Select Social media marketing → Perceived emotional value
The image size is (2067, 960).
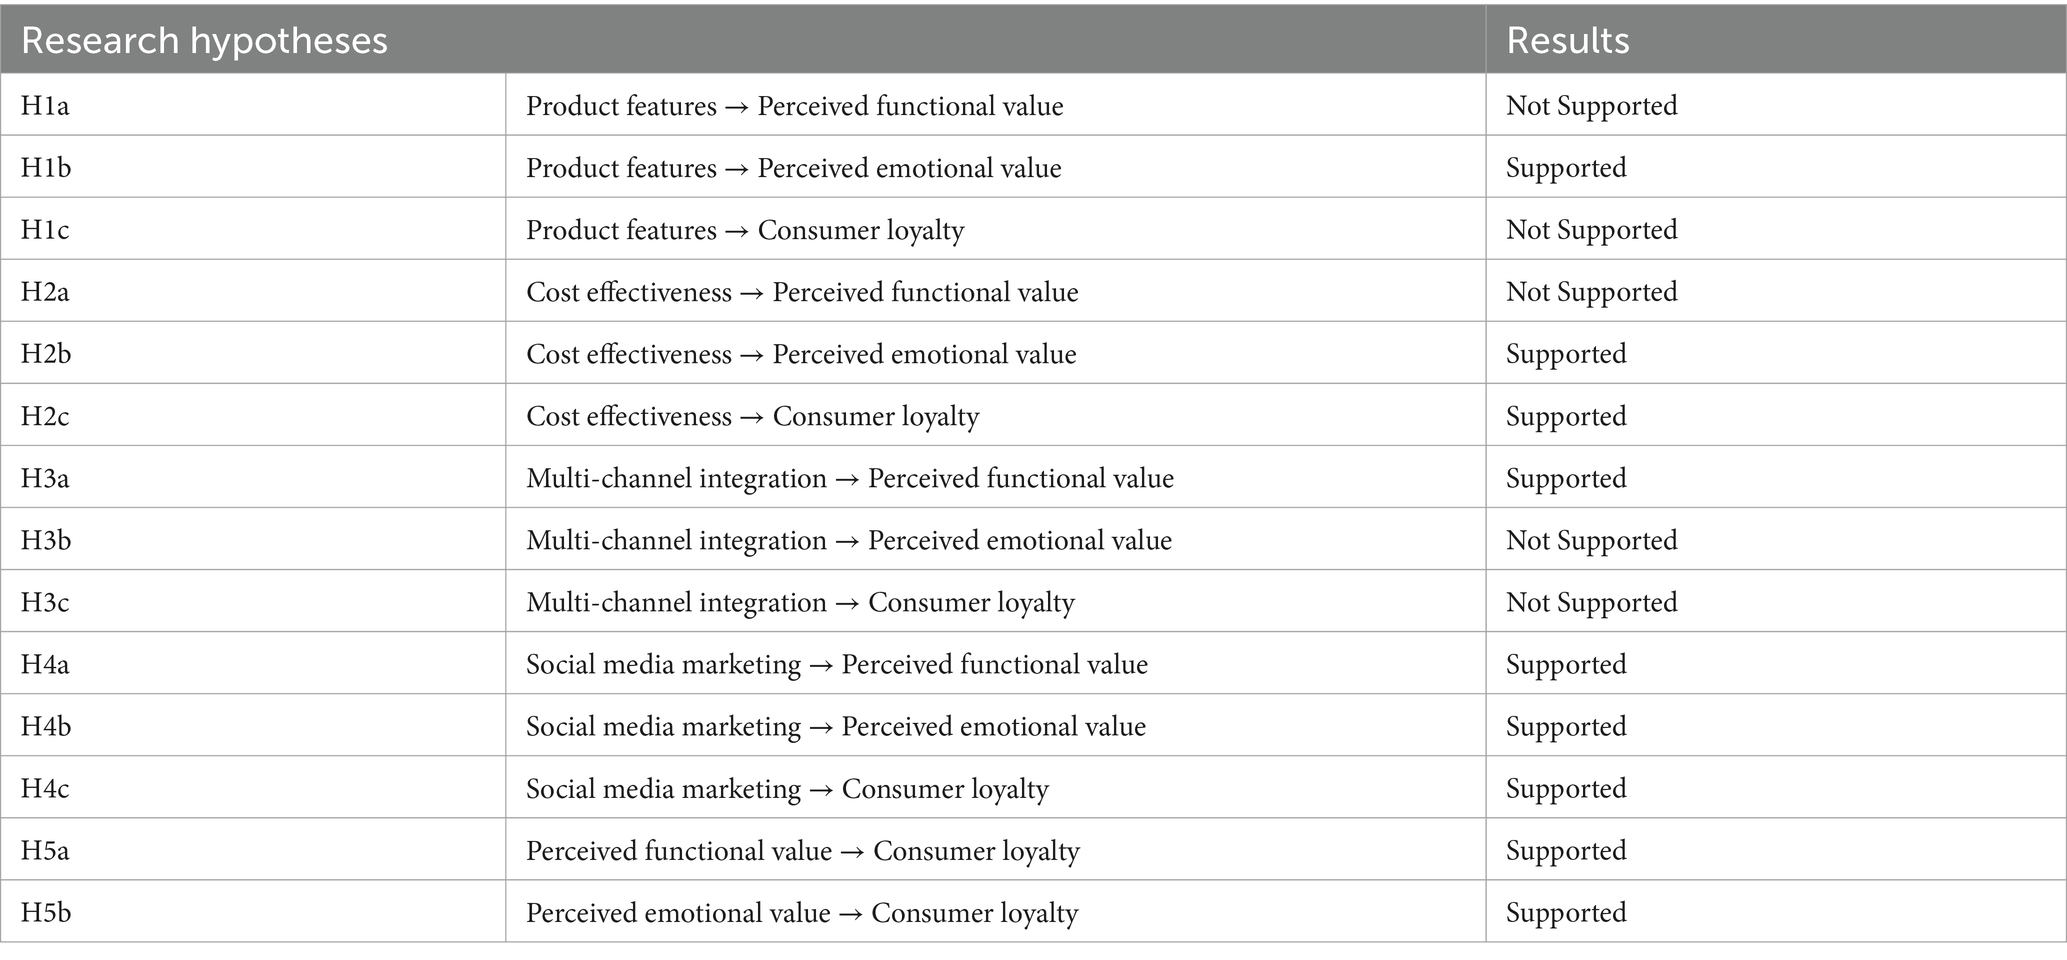[x=836, y=726]
